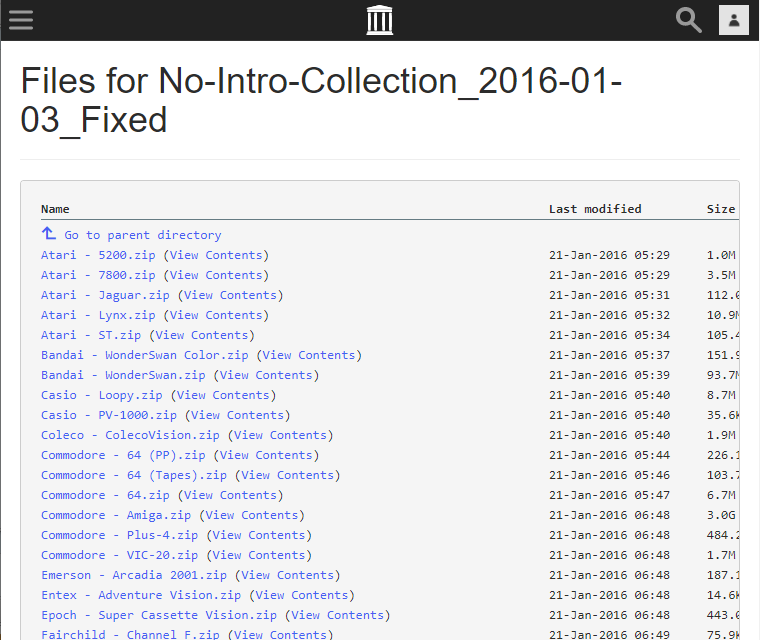Image resolution: width=760 pixels, height=640 pixels.
Task: Download Casio - Loopy.zip
Action: (x=102, y=395)
